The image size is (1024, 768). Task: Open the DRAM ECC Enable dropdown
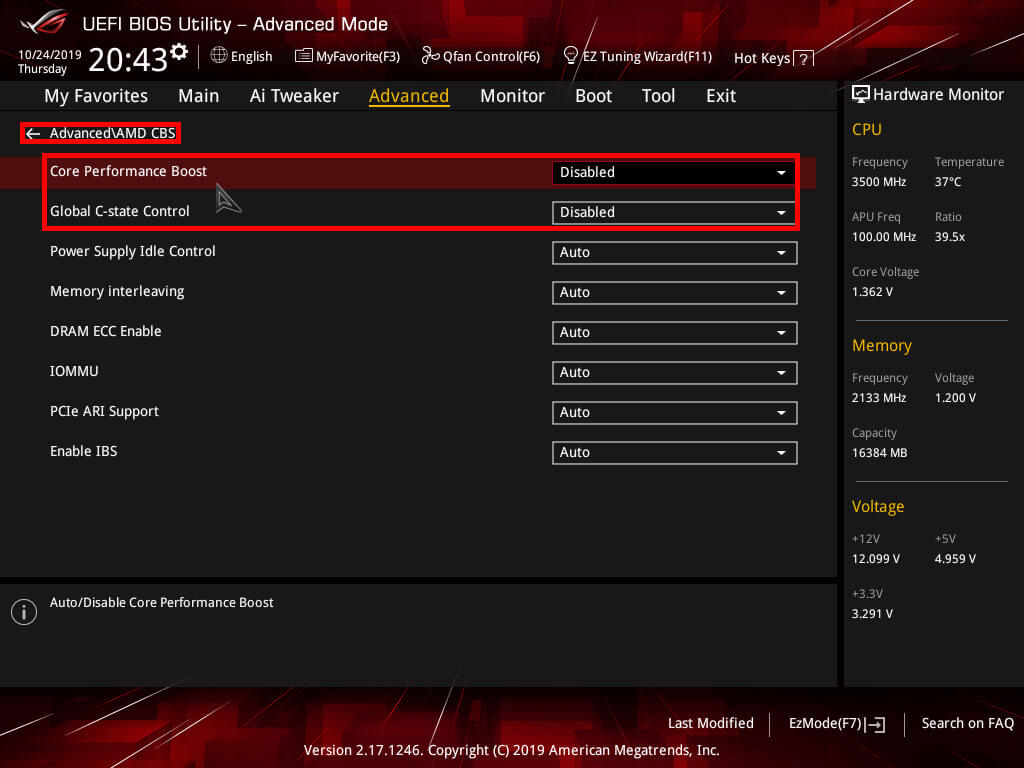tap(674, 332)
